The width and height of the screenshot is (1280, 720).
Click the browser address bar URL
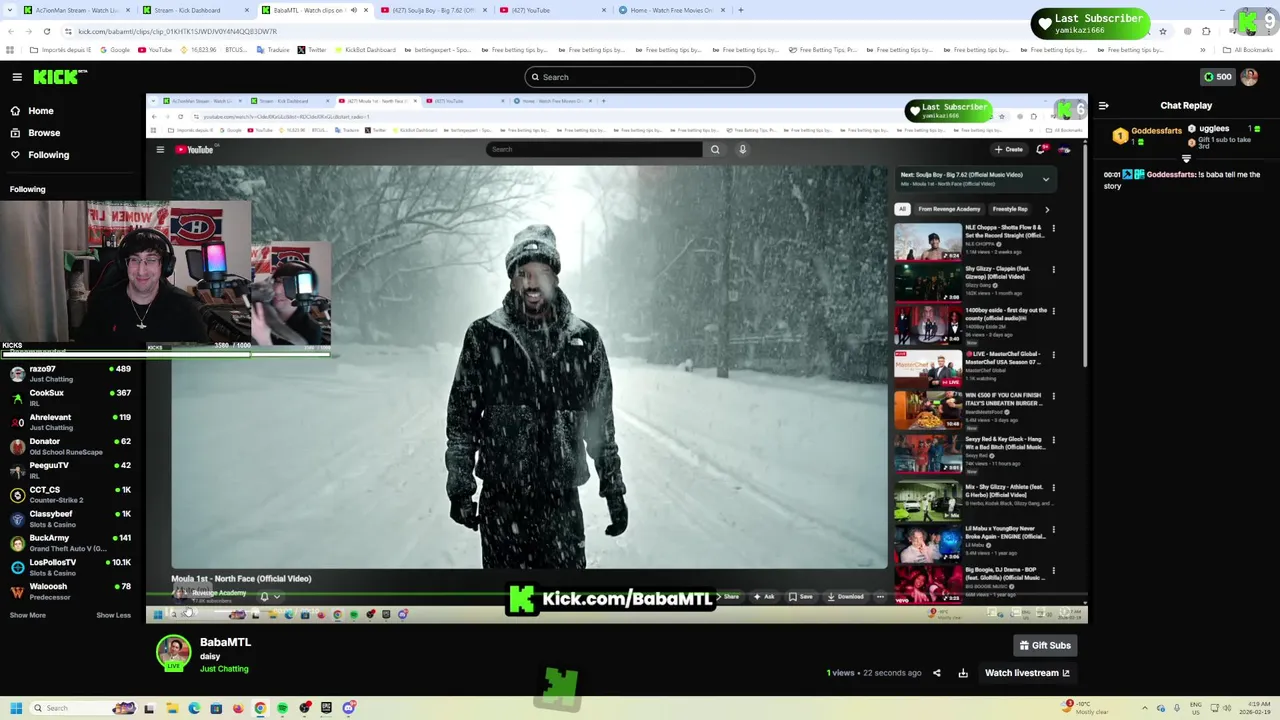coord(177,32)
